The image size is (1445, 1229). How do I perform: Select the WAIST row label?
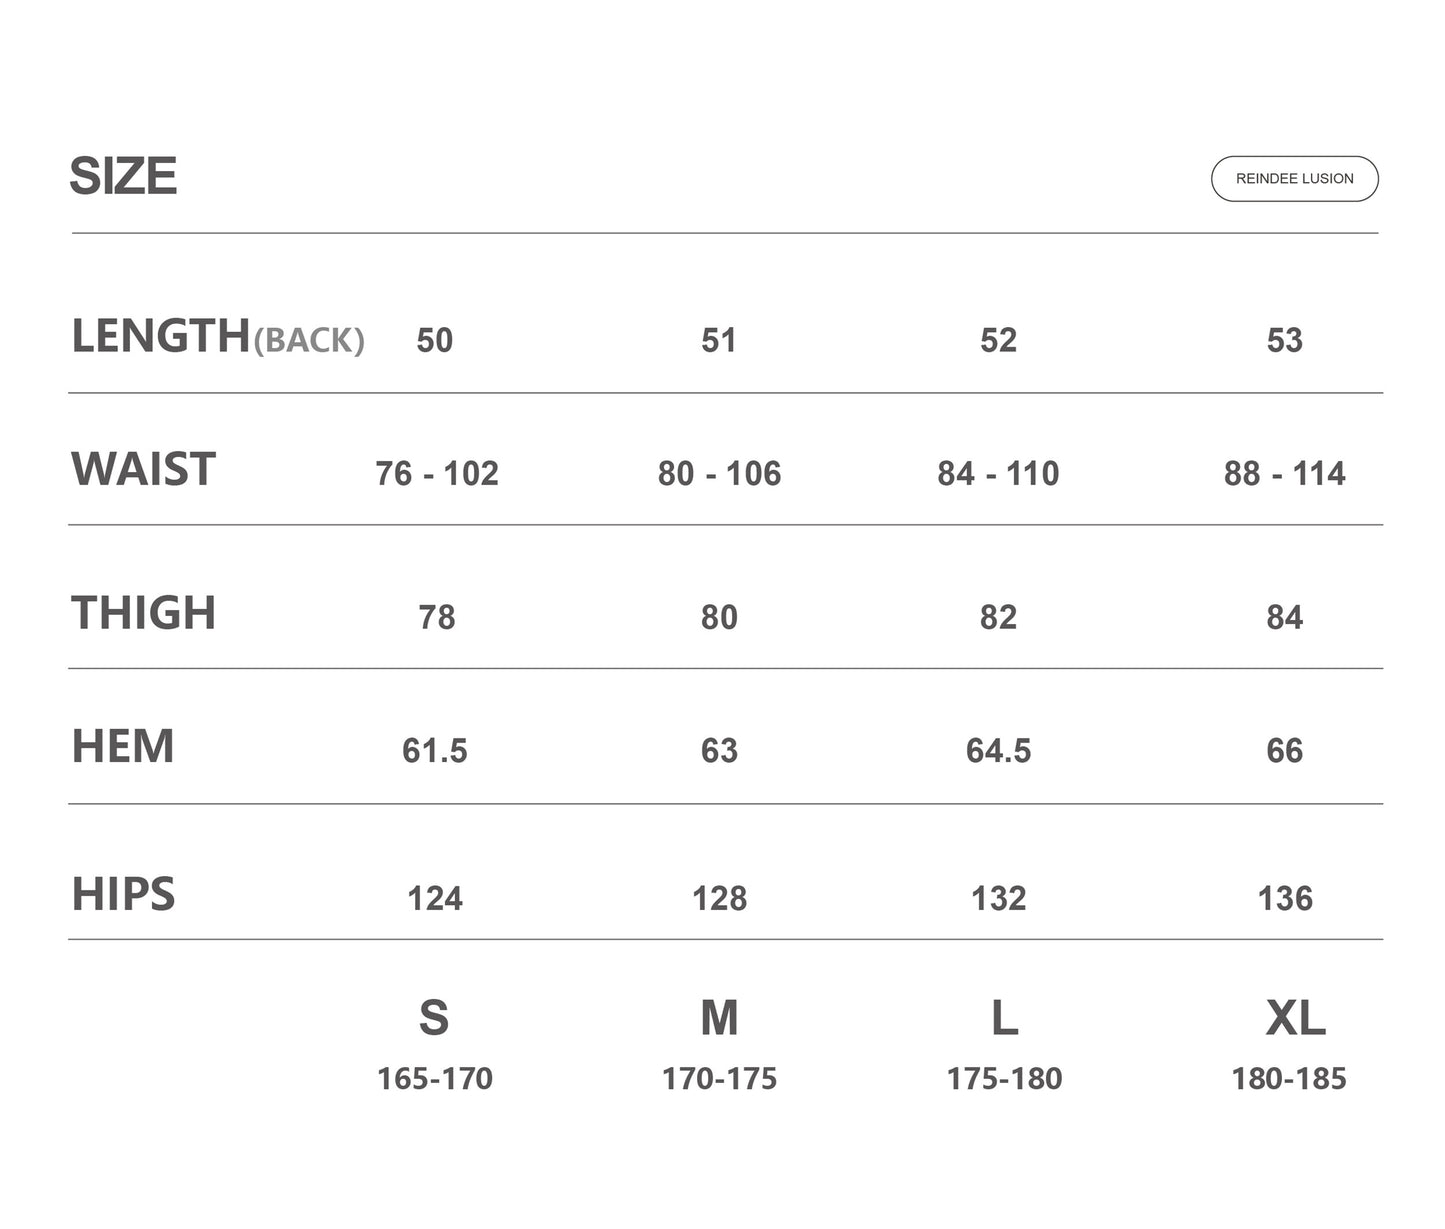[x=143, y=470]
